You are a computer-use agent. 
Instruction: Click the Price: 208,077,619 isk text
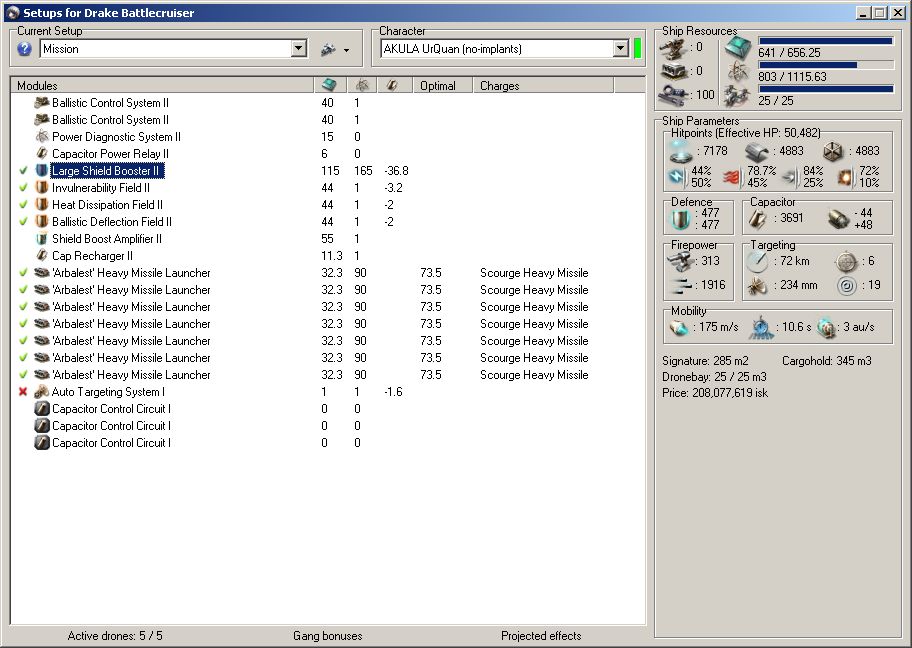(x=715, y=393)
